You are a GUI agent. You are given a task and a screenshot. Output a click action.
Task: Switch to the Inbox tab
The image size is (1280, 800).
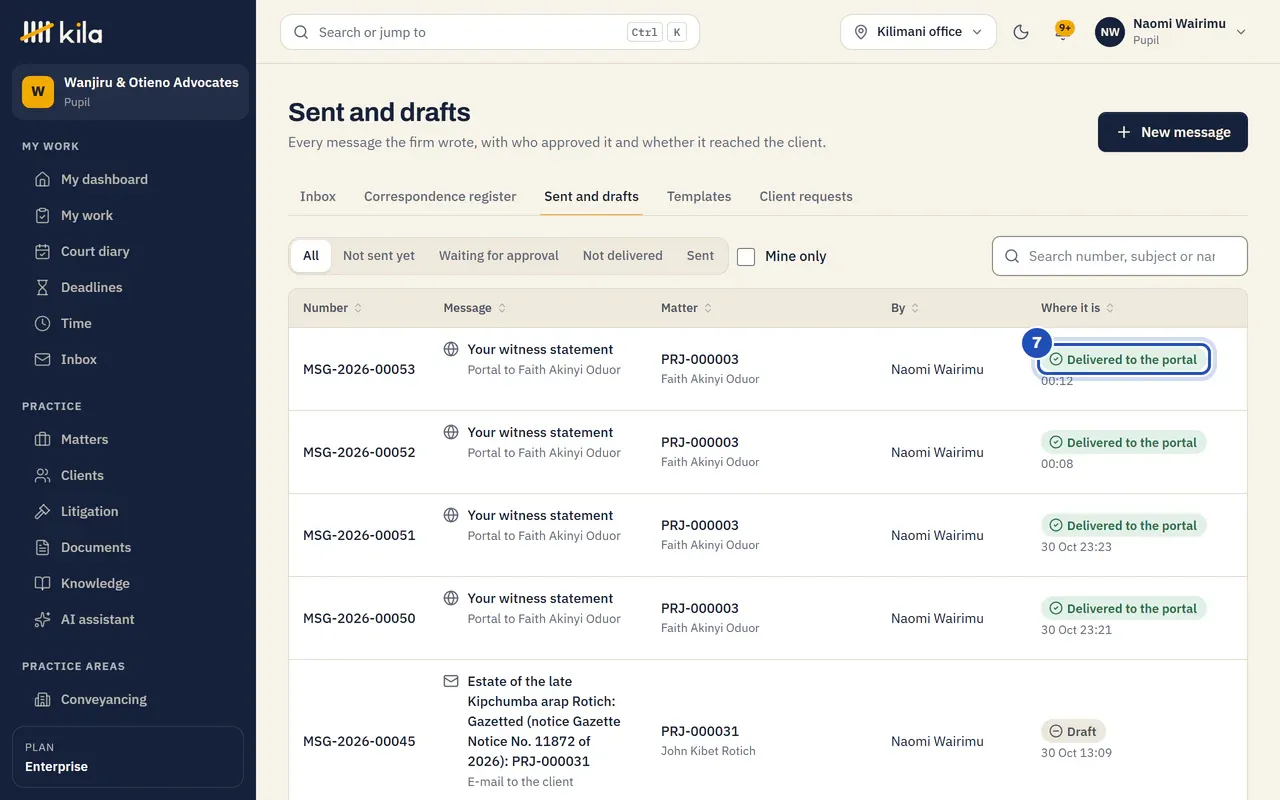tap(318, 197)
